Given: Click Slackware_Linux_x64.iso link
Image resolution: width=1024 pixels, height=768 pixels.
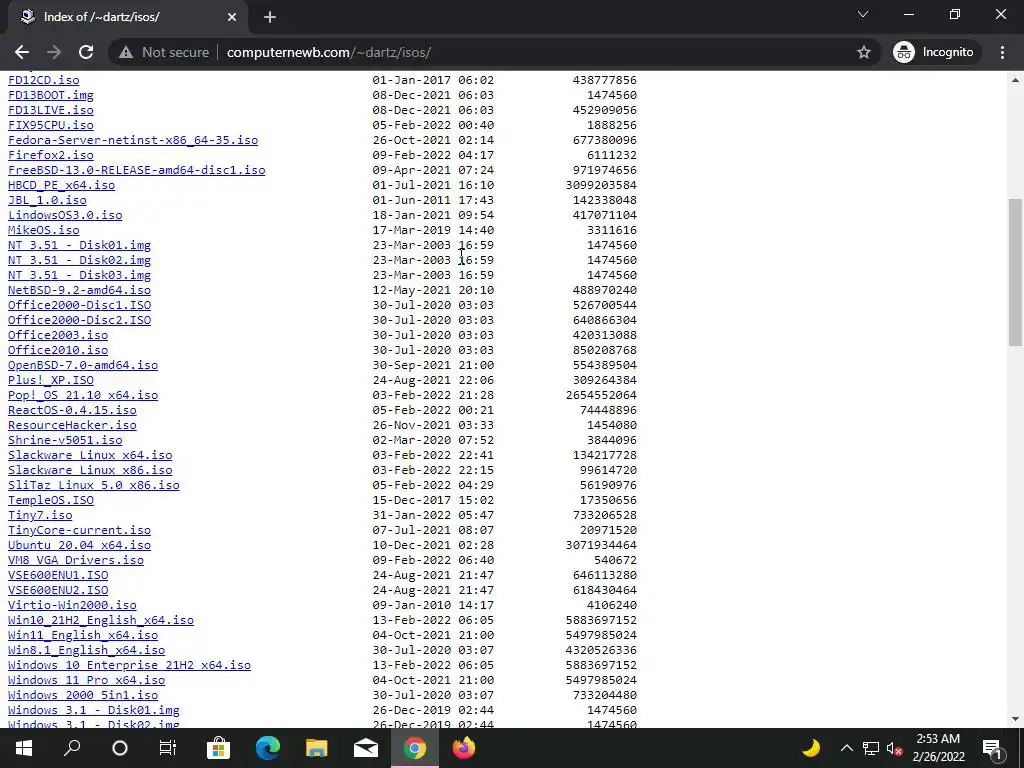Looking at the screenshot, I should (90, 455).
